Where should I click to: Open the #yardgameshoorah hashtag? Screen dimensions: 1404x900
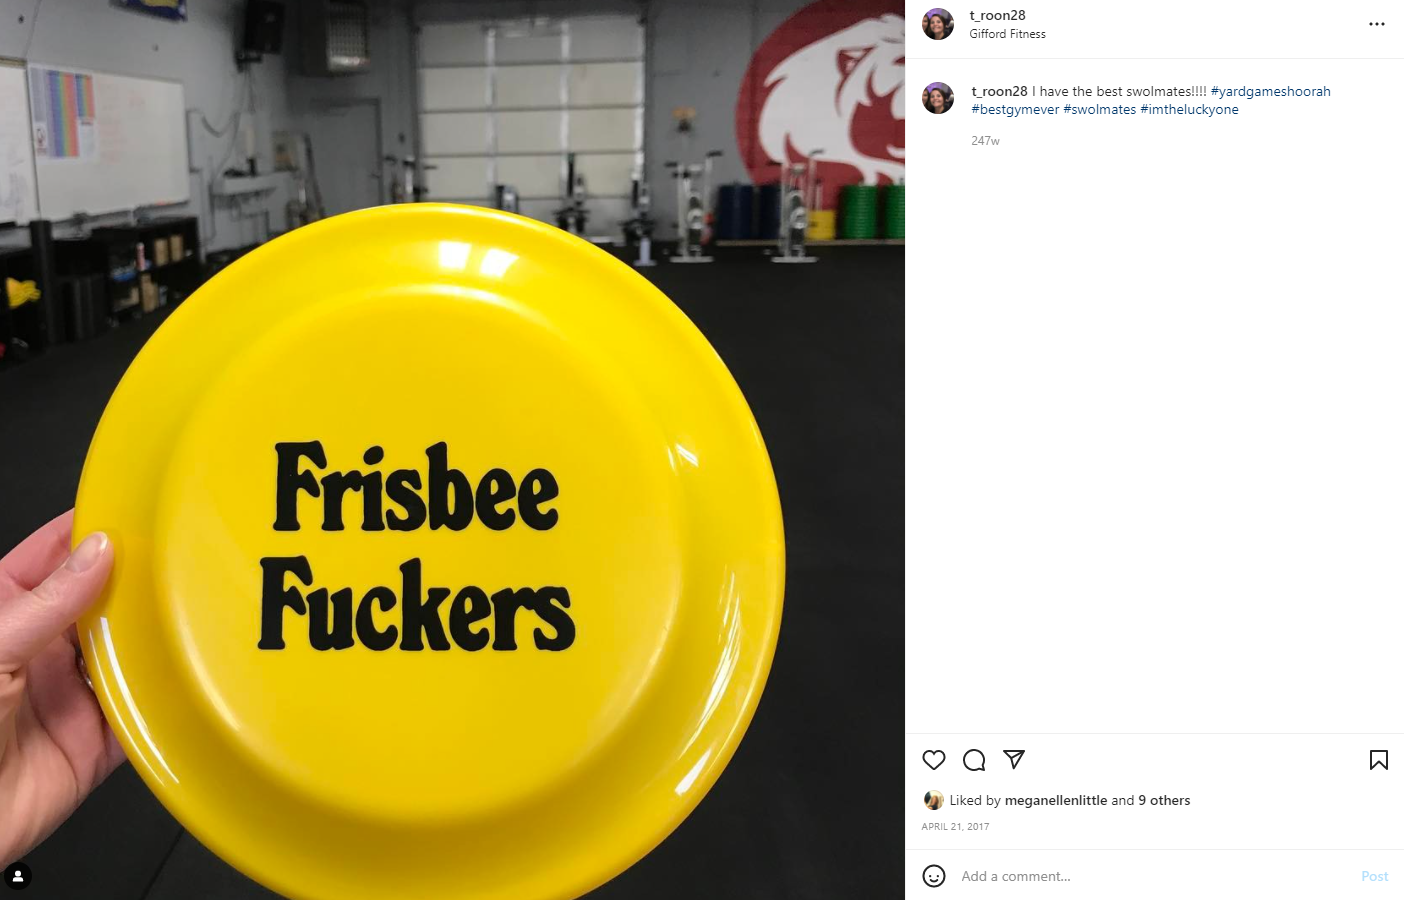pyautogui.click(x=1270, y=91)
